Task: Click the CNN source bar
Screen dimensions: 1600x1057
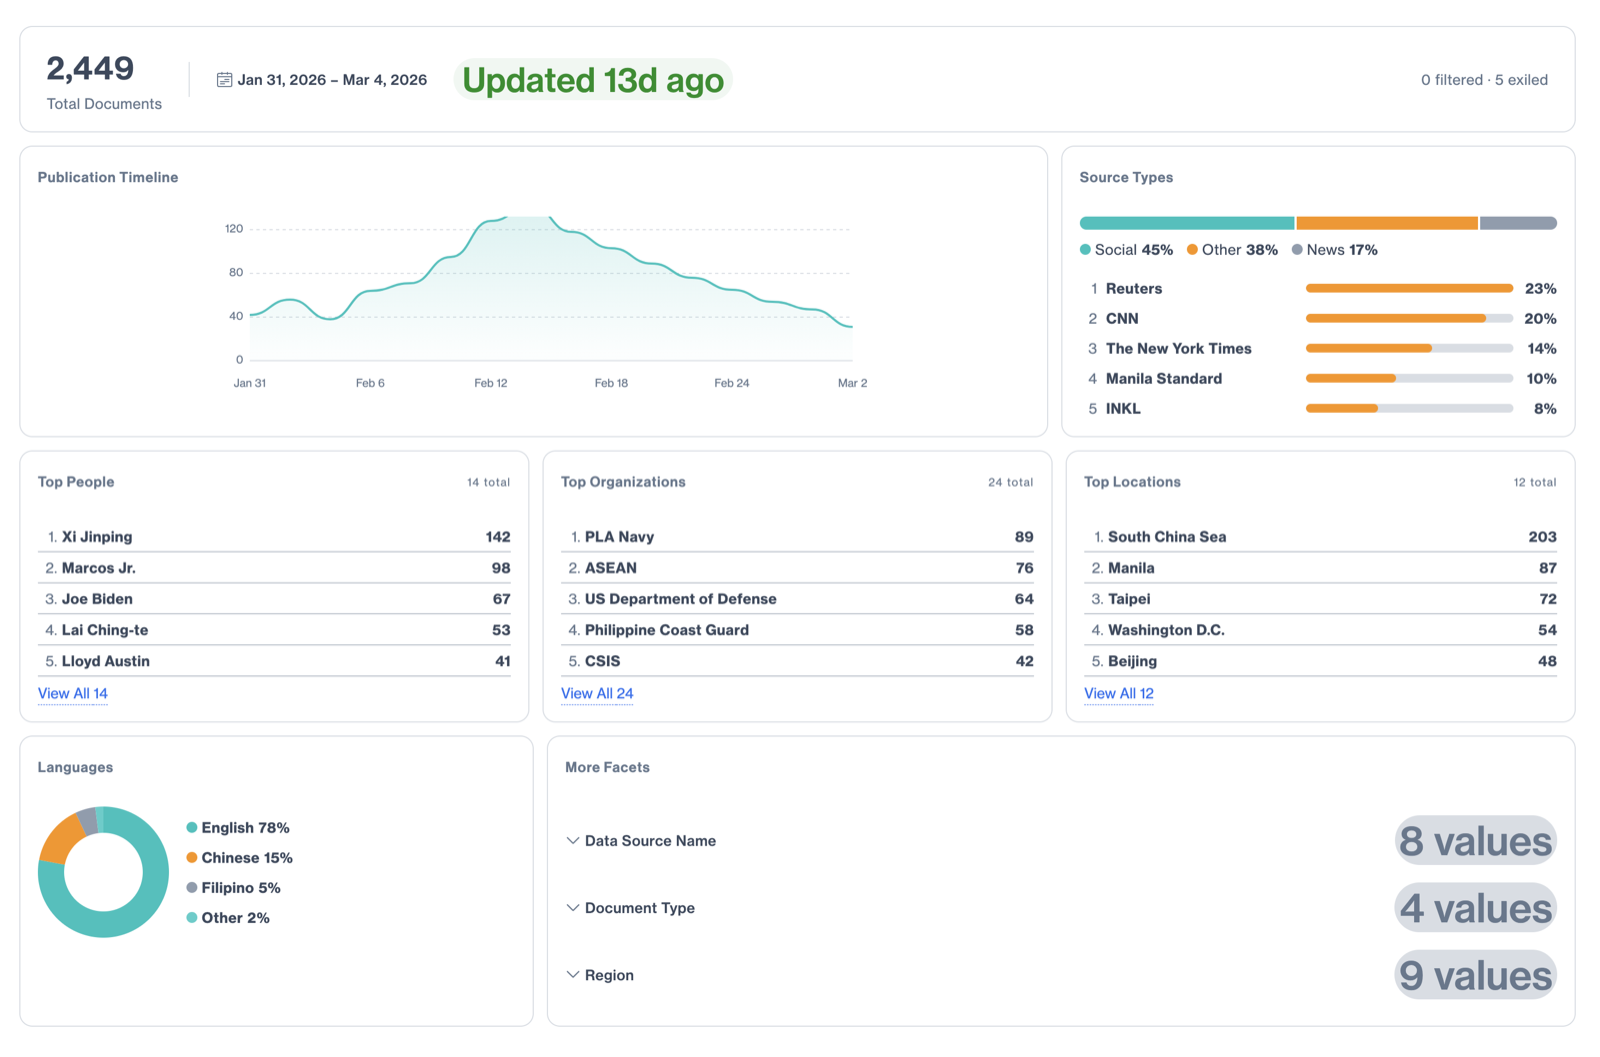Action: 1409,319
